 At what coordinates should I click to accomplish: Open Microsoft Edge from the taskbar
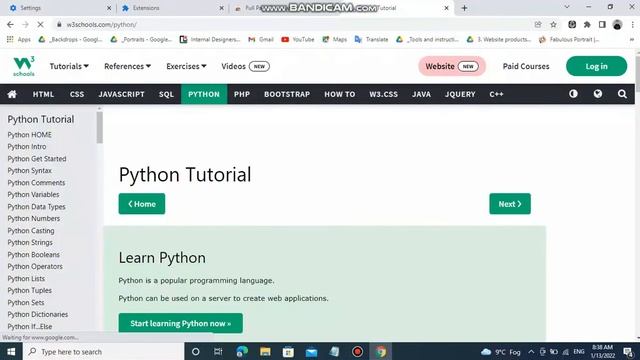point(242,351)
